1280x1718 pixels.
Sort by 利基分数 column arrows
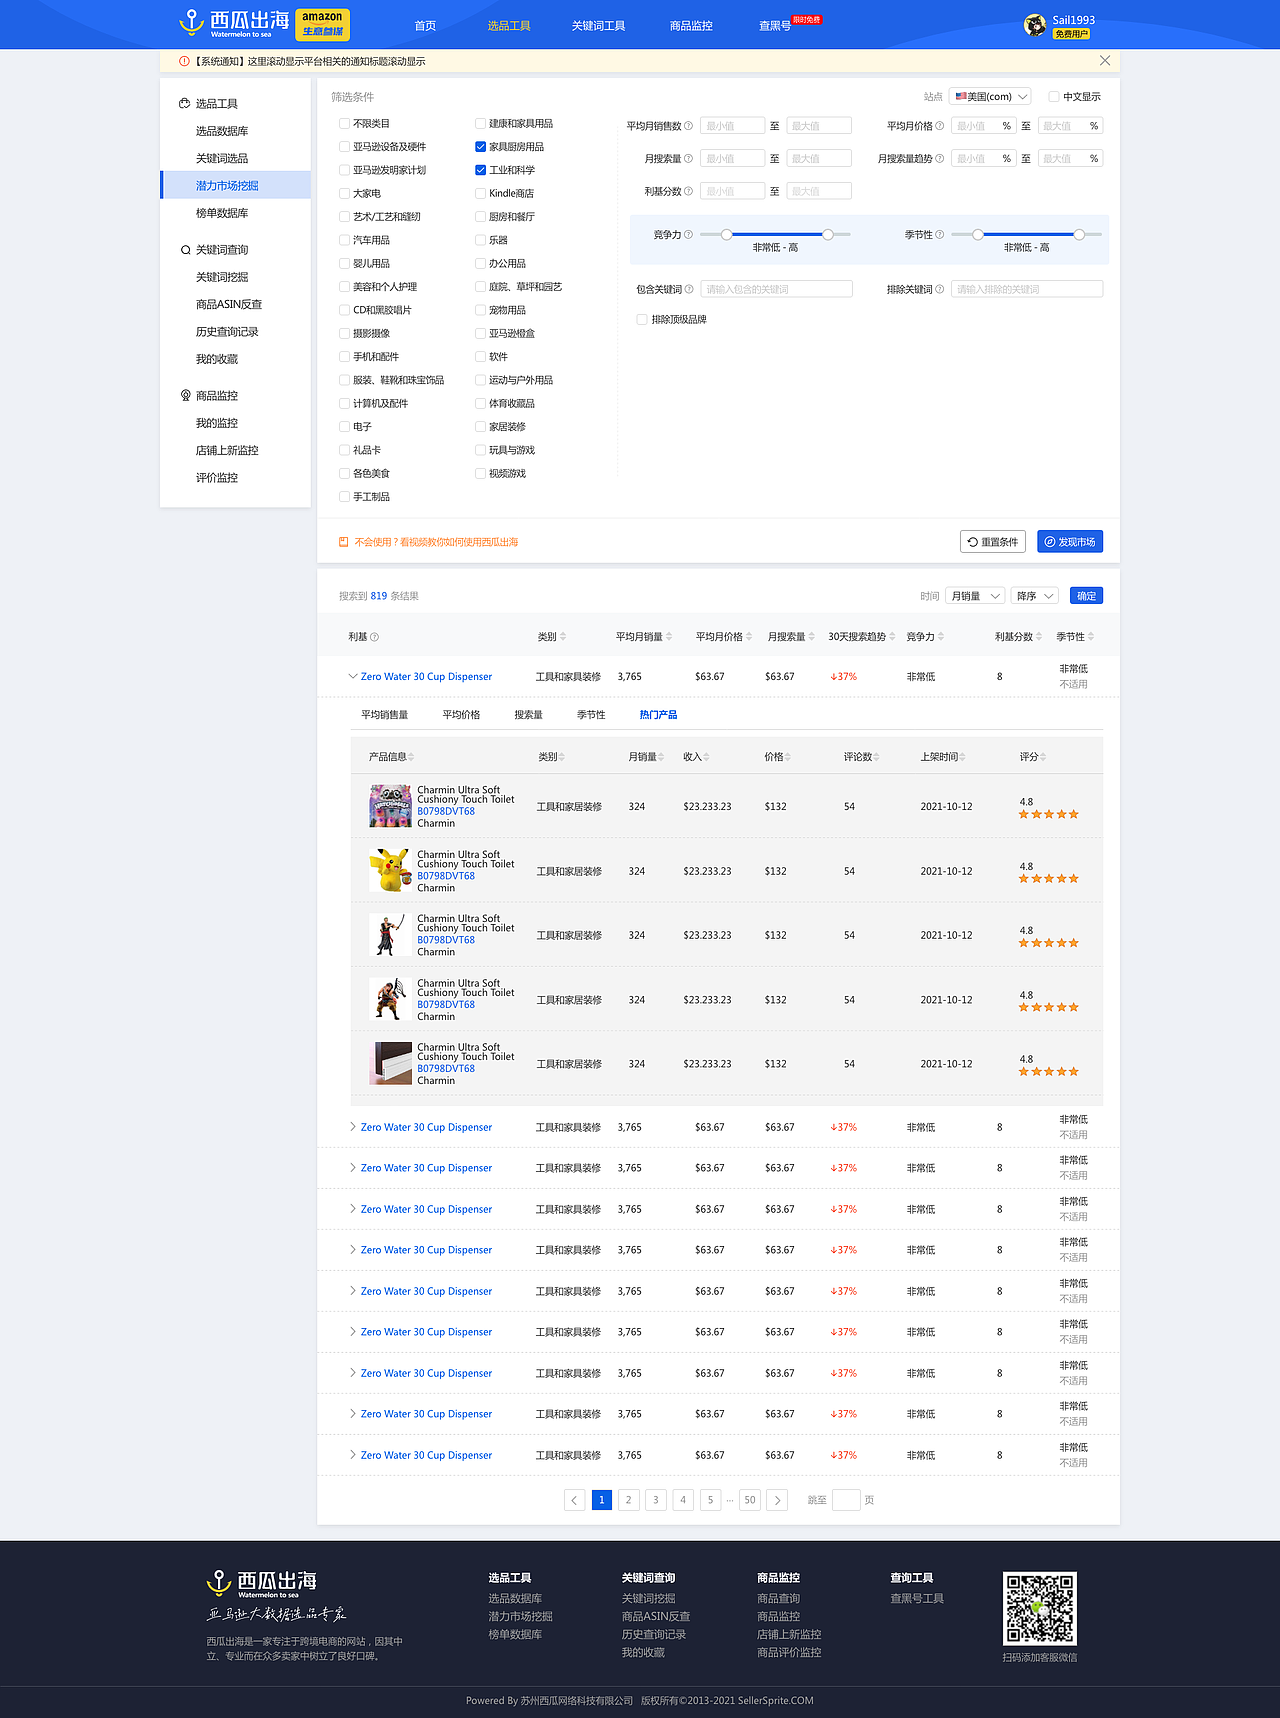pyautogui.click(x=1039, y=637)
